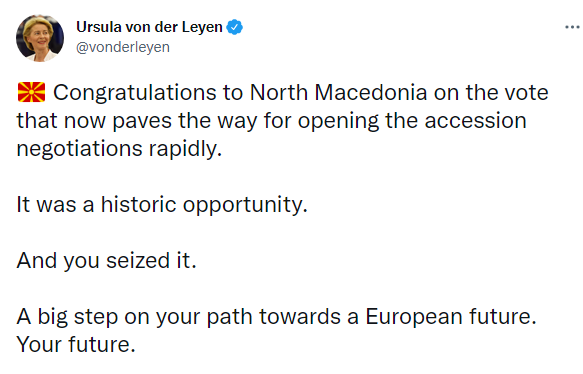Image resolution: width=583 pixels, height=374 pixels.
Task: Open Ursula von der Leyen's profile photo
Action: click(40, 38)
